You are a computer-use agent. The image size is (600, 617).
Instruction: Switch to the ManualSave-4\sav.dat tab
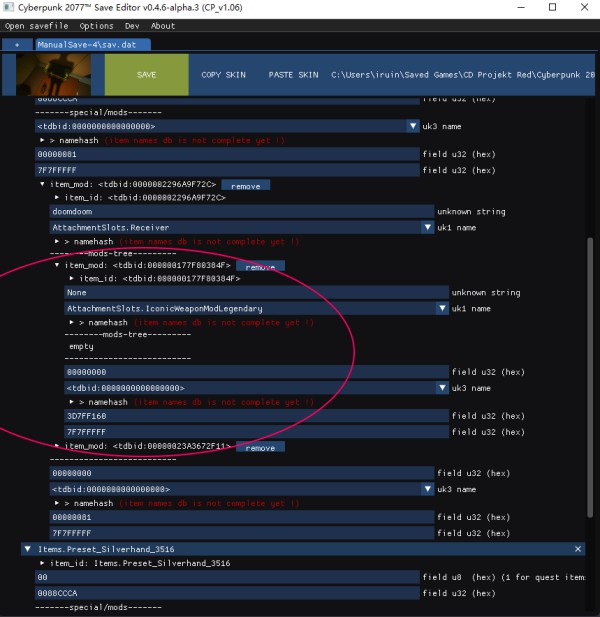point(92,45)
